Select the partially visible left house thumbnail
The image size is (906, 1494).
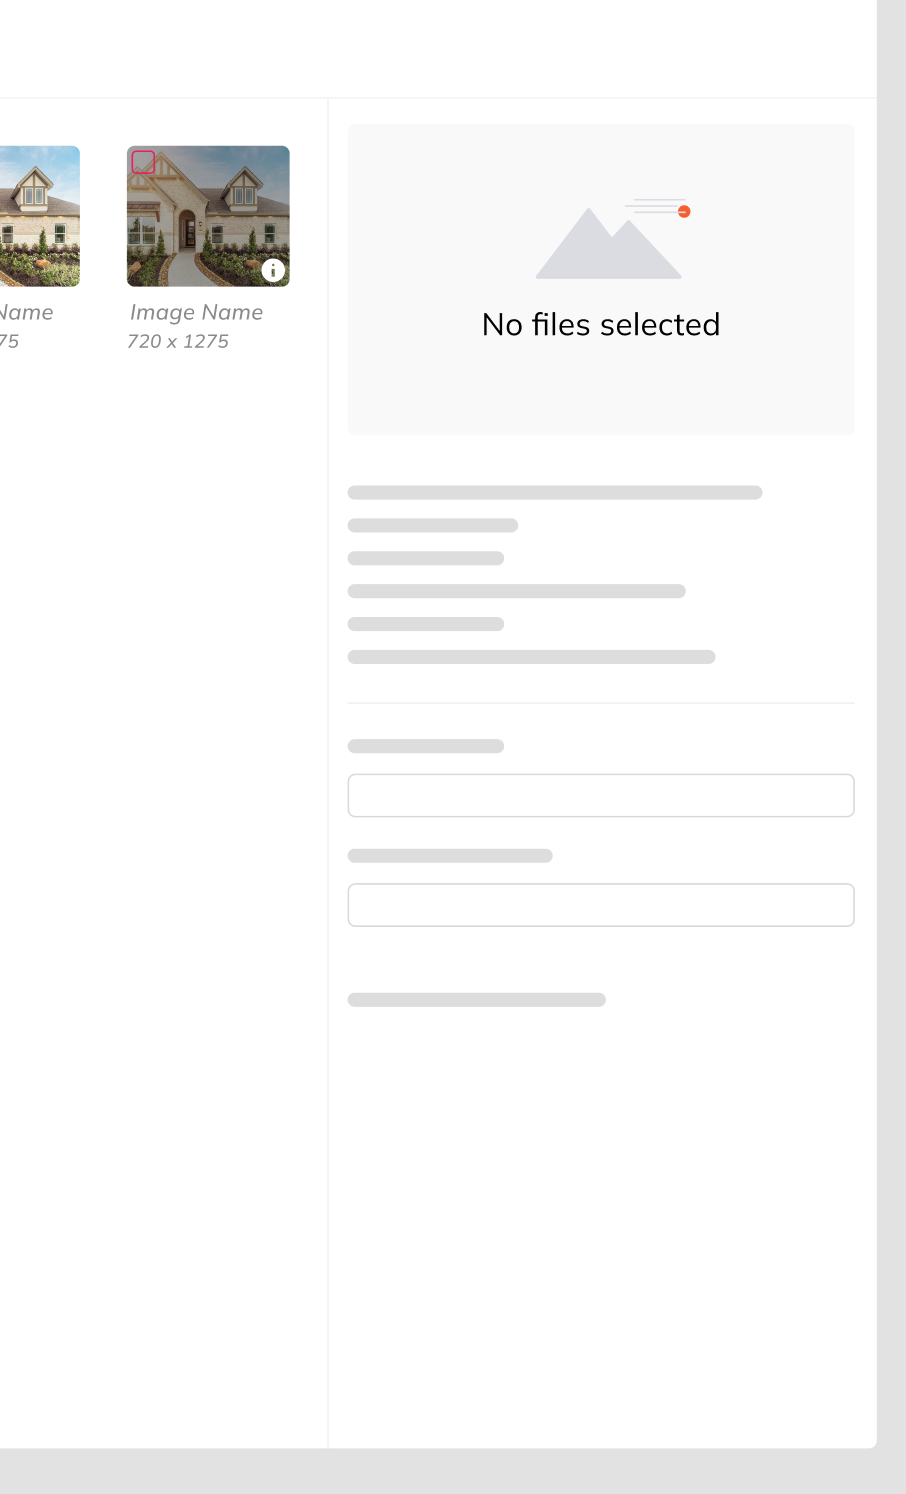click(x=39, y=216)
